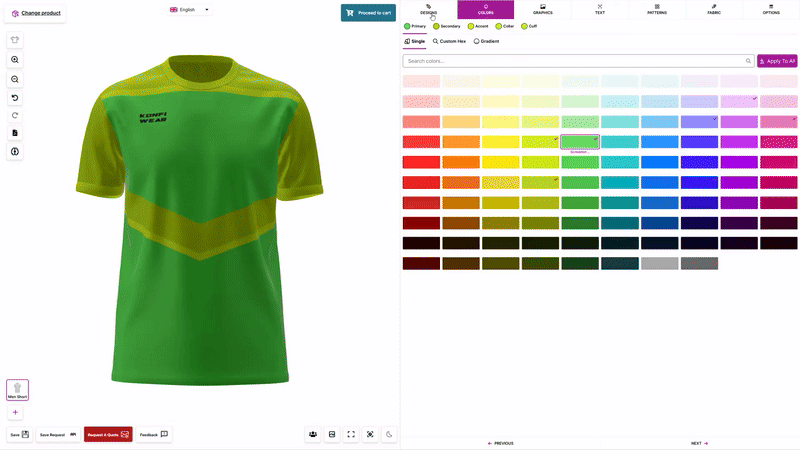Switch to Gradient color mode
This screenshot has width=800, height=450.
[x=486, y=41]
